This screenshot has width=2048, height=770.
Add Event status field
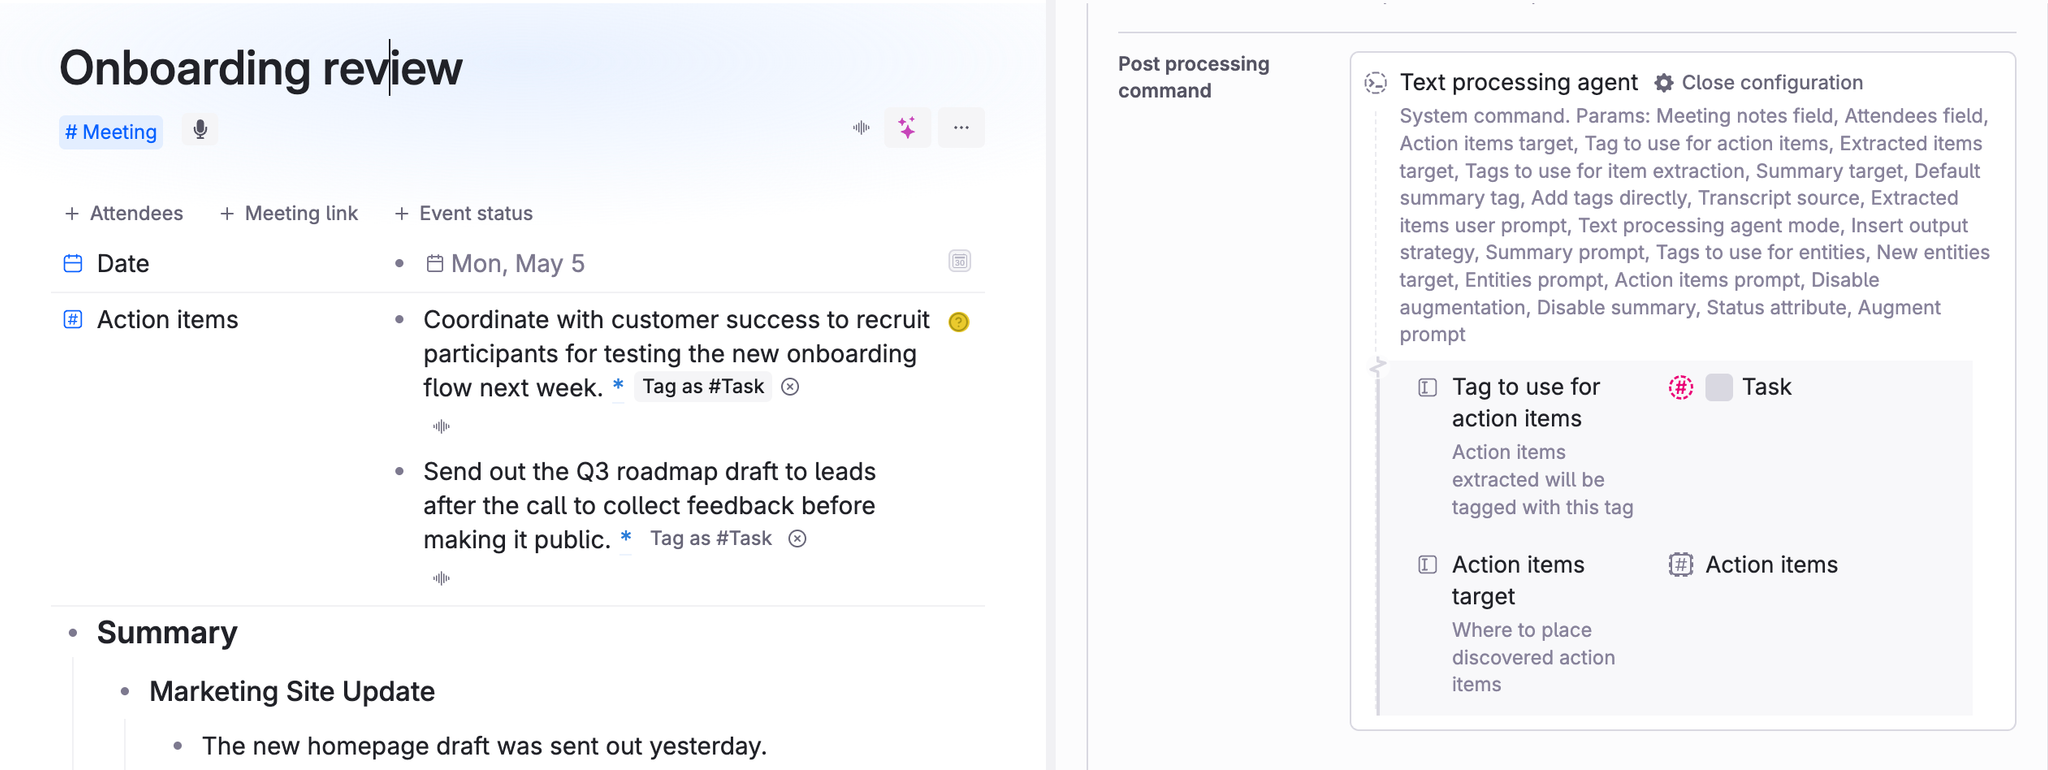click(x=464, y=213)
